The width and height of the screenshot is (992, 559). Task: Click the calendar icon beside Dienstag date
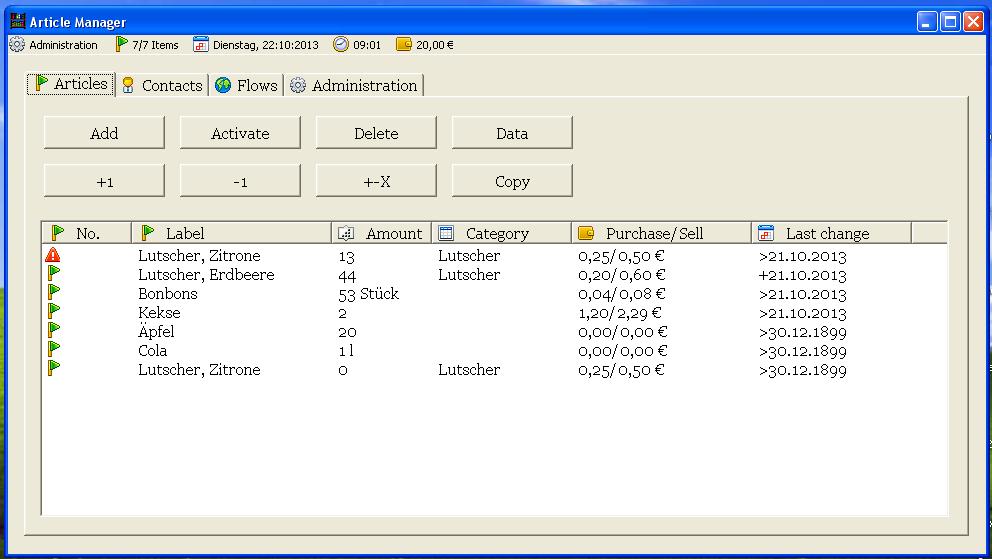(x=201, y=44)
